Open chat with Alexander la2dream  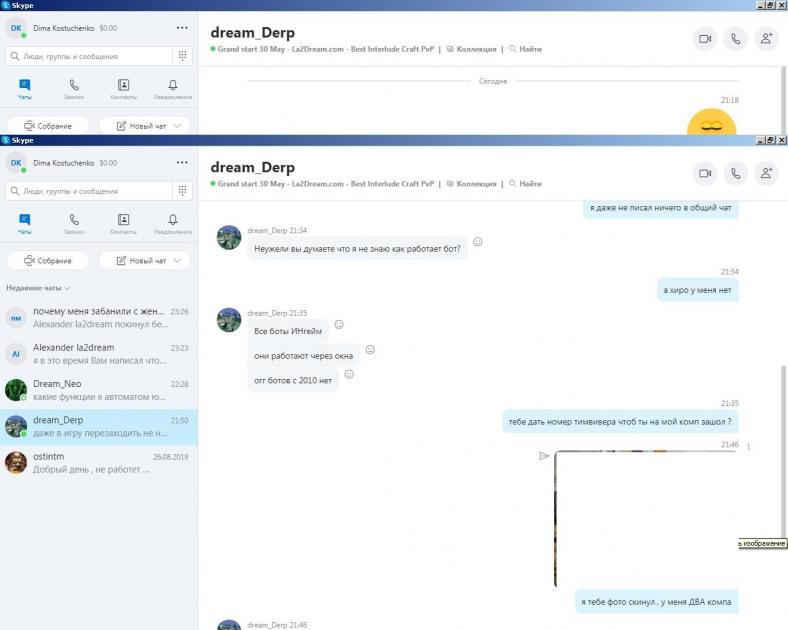[98, 353]
